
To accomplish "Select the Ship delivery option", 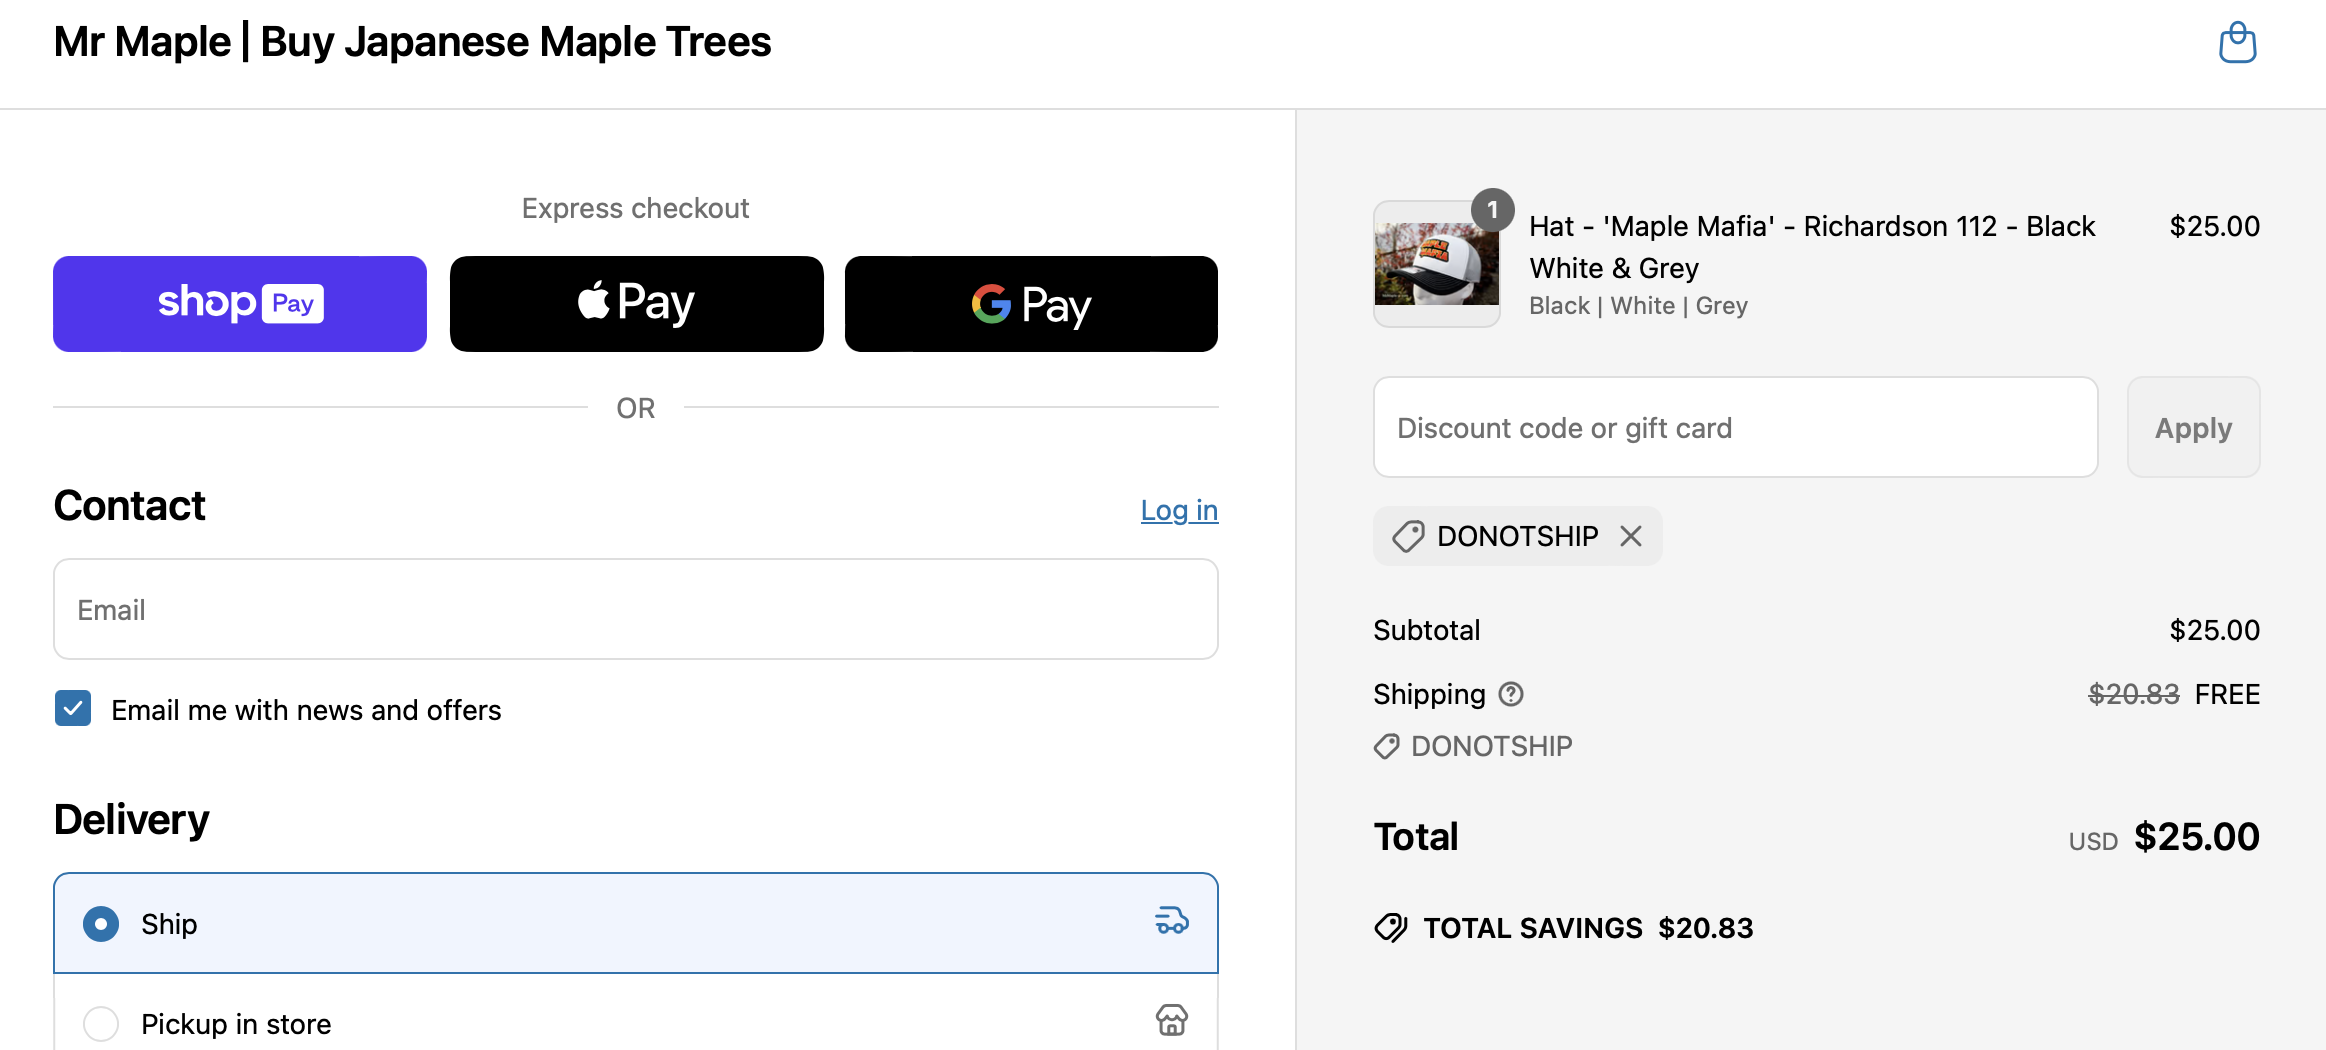I will click(x=636, y=923).
